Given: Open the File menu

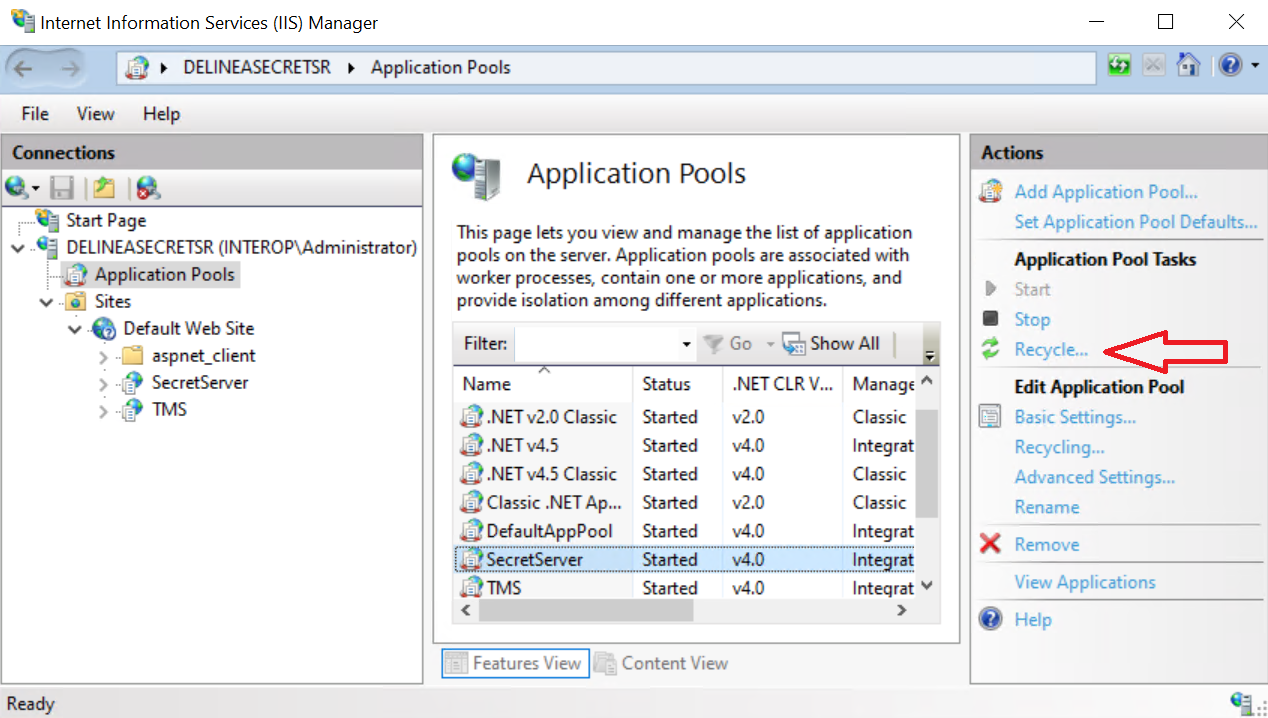Looking at the screenshot, I should [35, 114].
